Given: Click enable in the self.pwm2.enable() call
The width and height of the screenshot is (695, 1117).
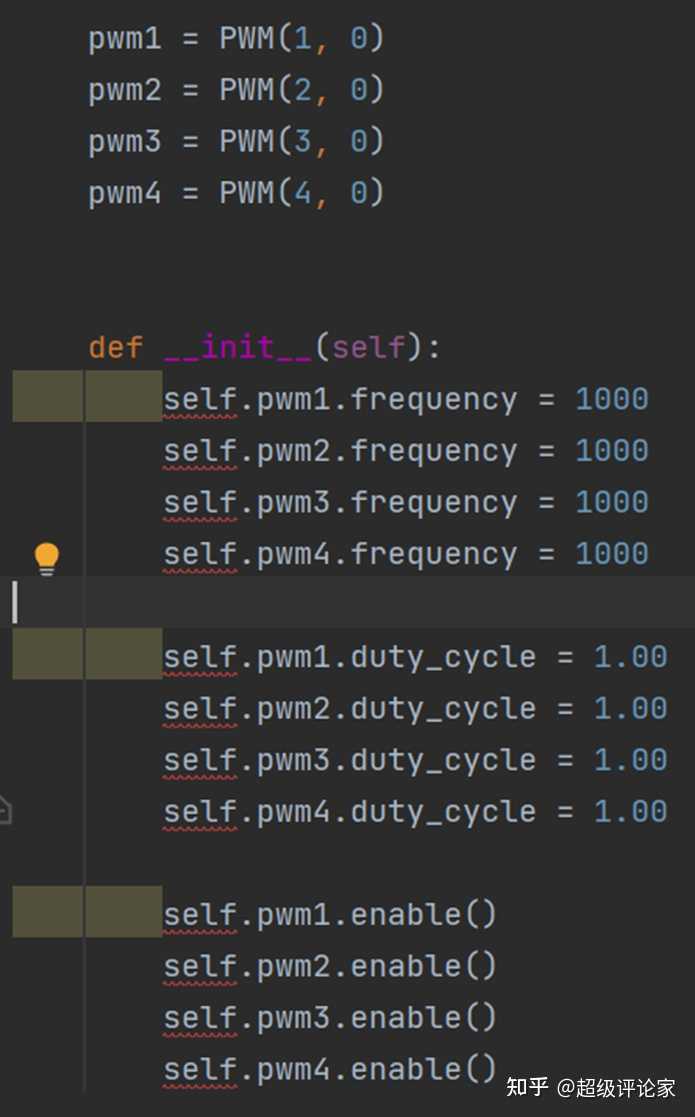Looking at the screenshot, I should 405,966.
